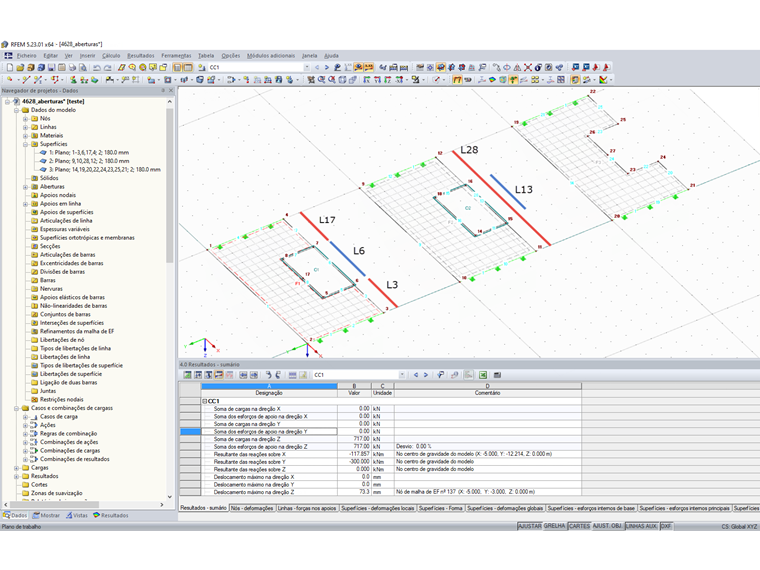Click the color scale icon at toolbar end
This screenshot has height=570, width=760.
pos(603,79)
